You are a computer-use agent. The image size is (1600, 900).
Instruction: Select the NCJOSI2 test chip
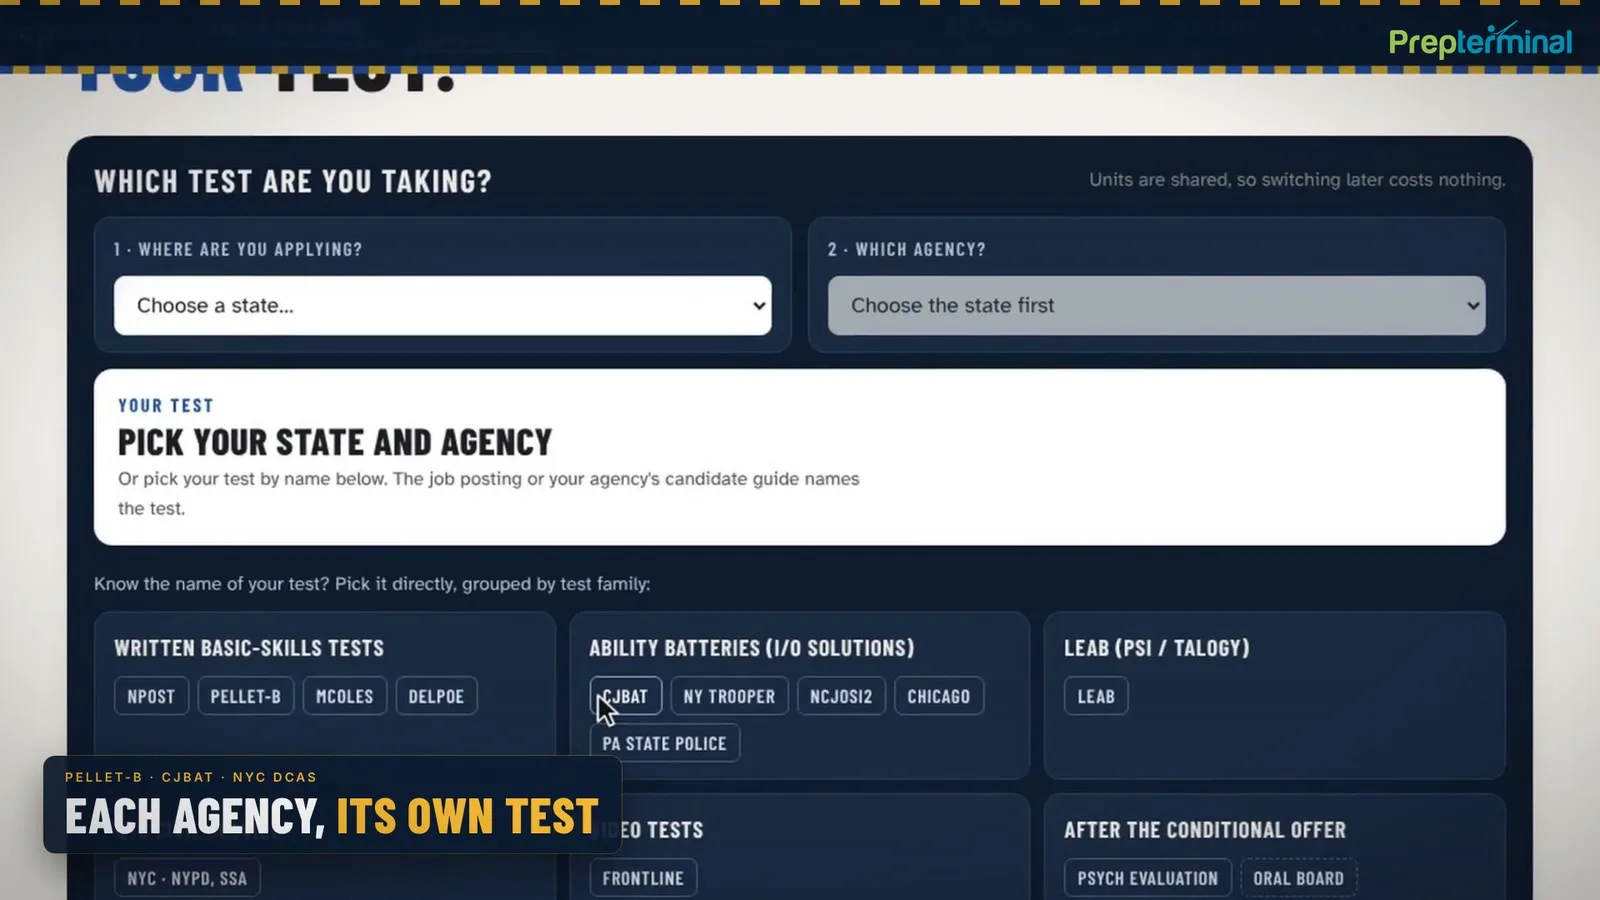point(841,696)
